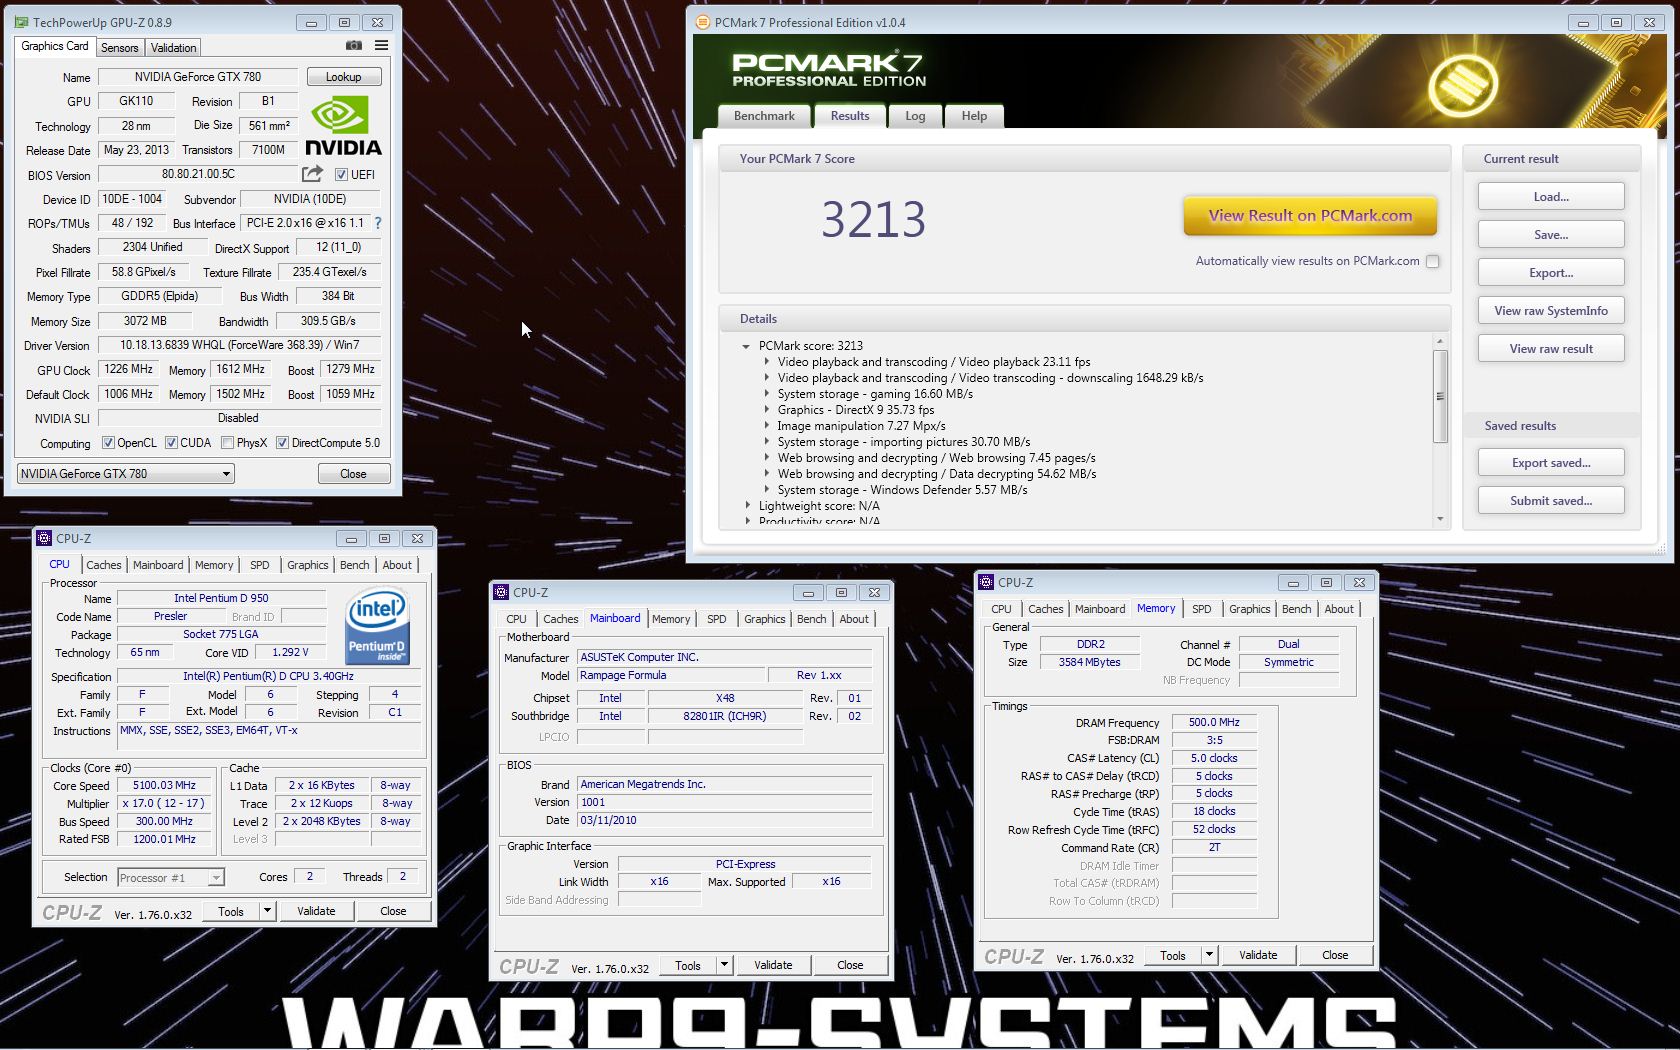The width and height of the screenshot is (1680, 1050).
Task: Click the Export saved... button
Action: [x=1551, y=463]
